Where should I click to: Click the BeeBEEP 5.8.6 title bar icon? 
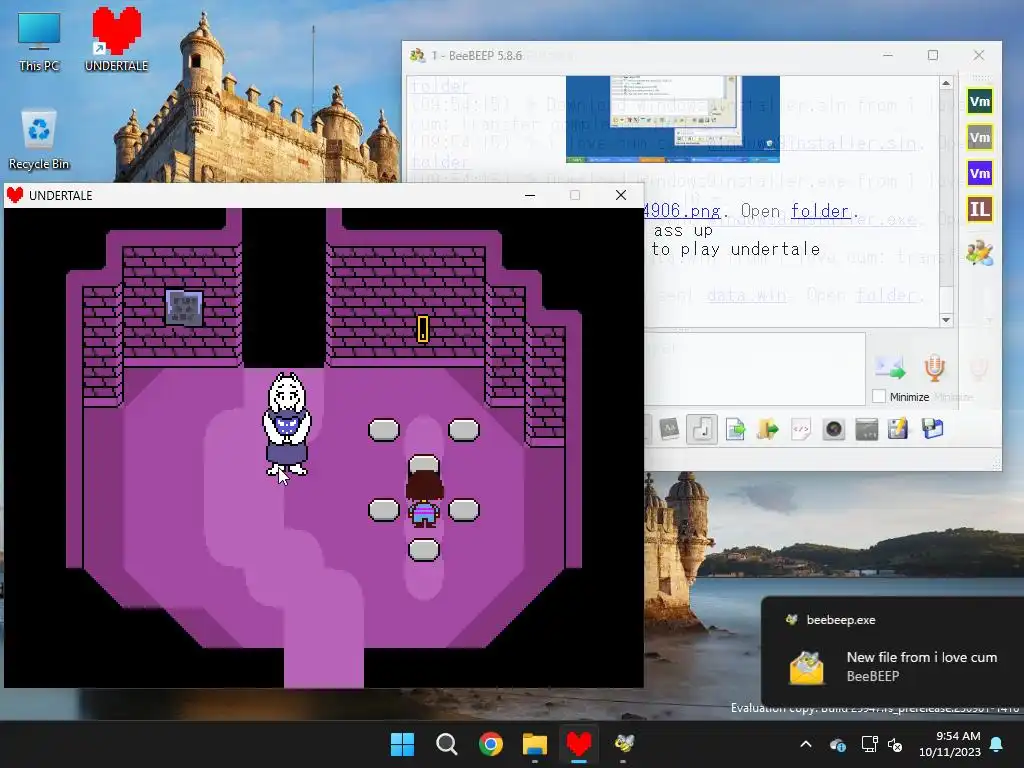417,56
